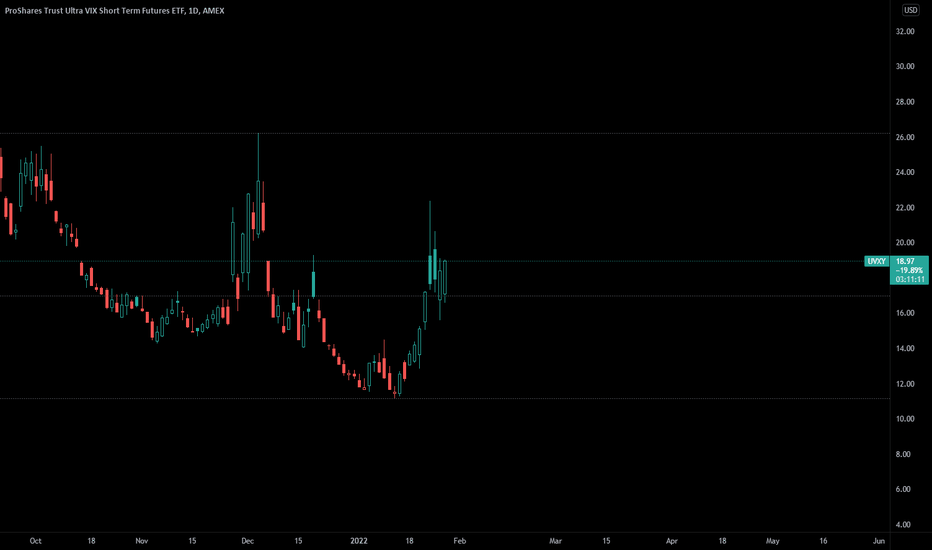
Task: Click the 26.00 price axis label
Action: (x=905, y=137)
